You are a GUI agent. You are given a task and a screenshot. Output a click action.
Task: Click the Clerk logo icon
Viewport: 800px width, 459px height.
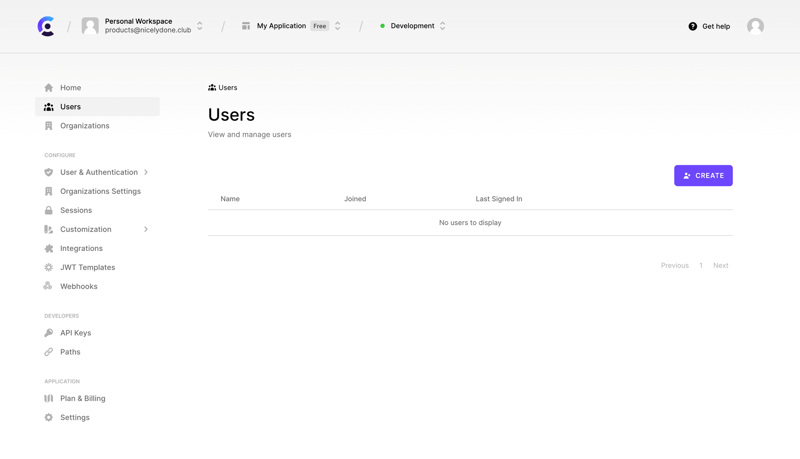click(x=46, y=26)
